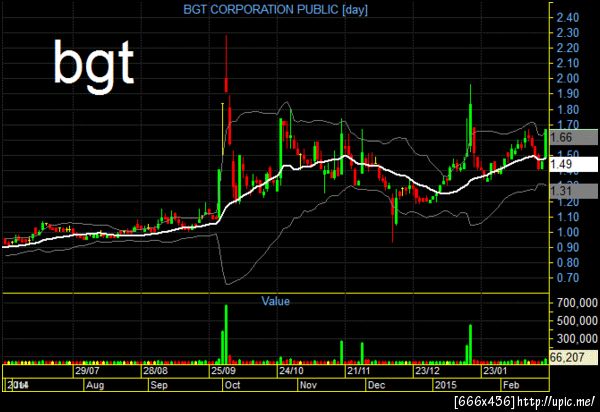Select the Oct month label
This screenshot has width=600, height=412.
tap(232, 385)
